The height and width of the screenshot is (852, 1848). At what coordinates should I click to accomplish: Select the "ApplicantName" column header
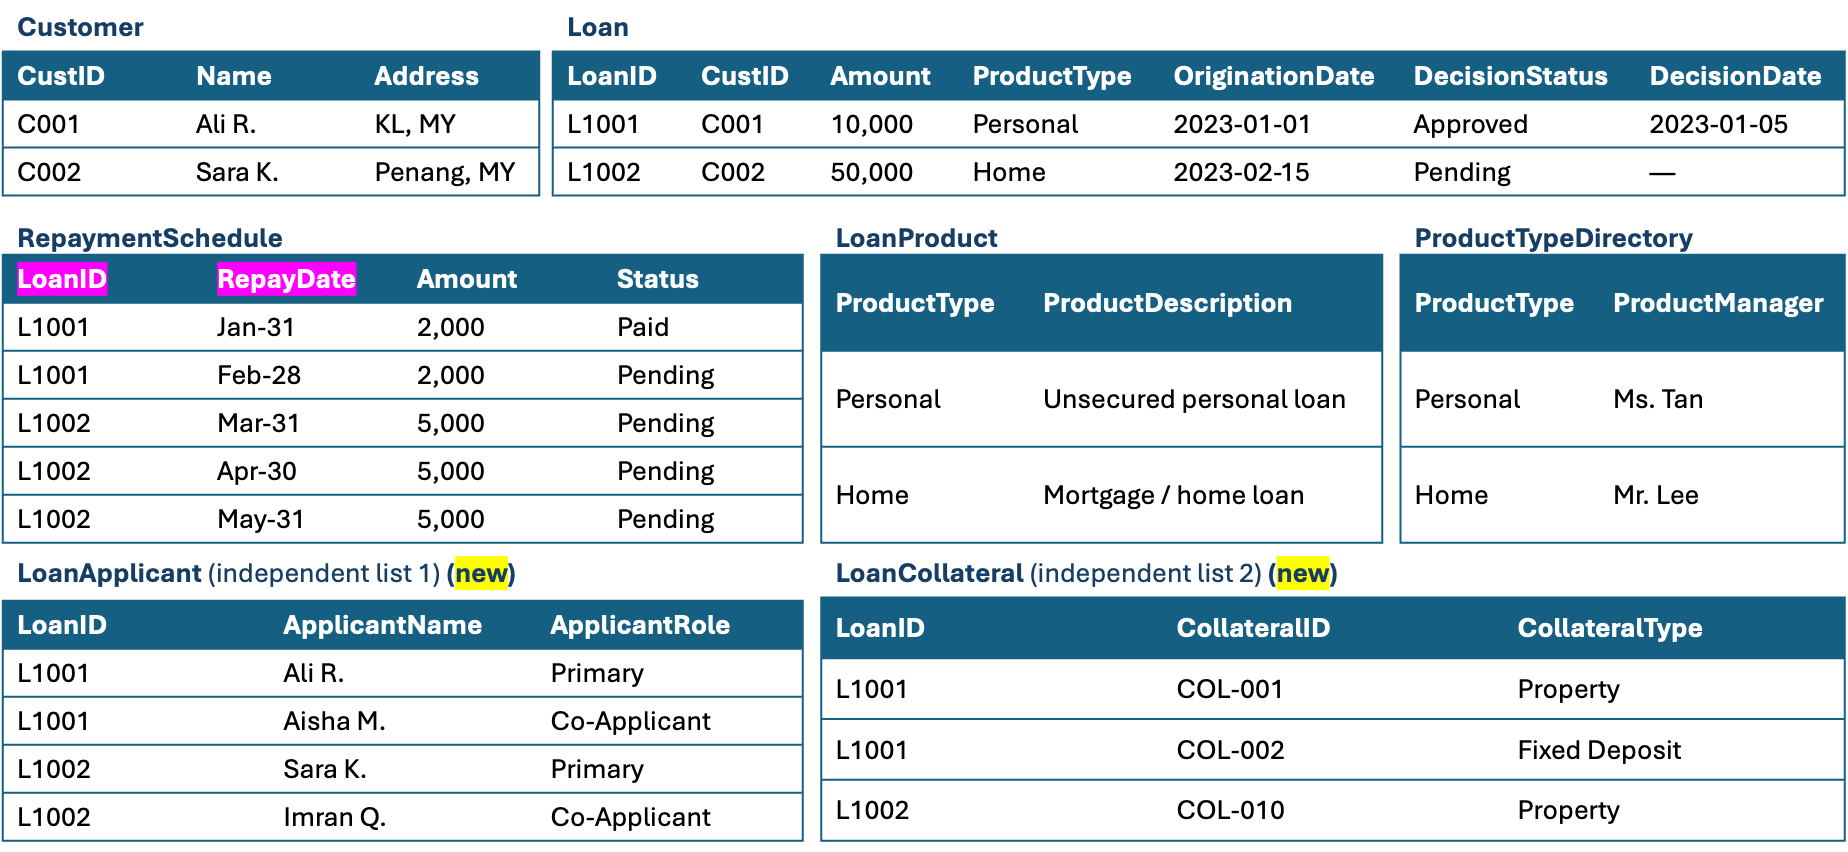(x=382, y=625)
